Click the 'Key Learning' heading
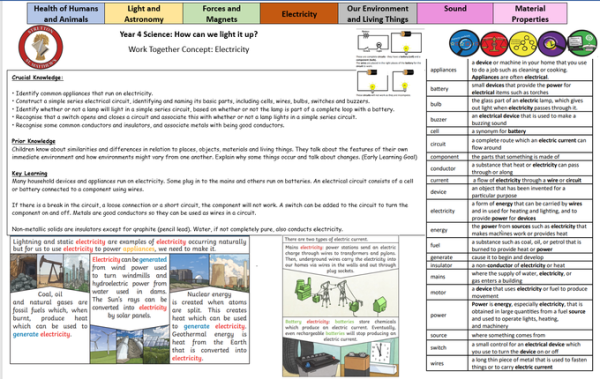 (29, 173)
